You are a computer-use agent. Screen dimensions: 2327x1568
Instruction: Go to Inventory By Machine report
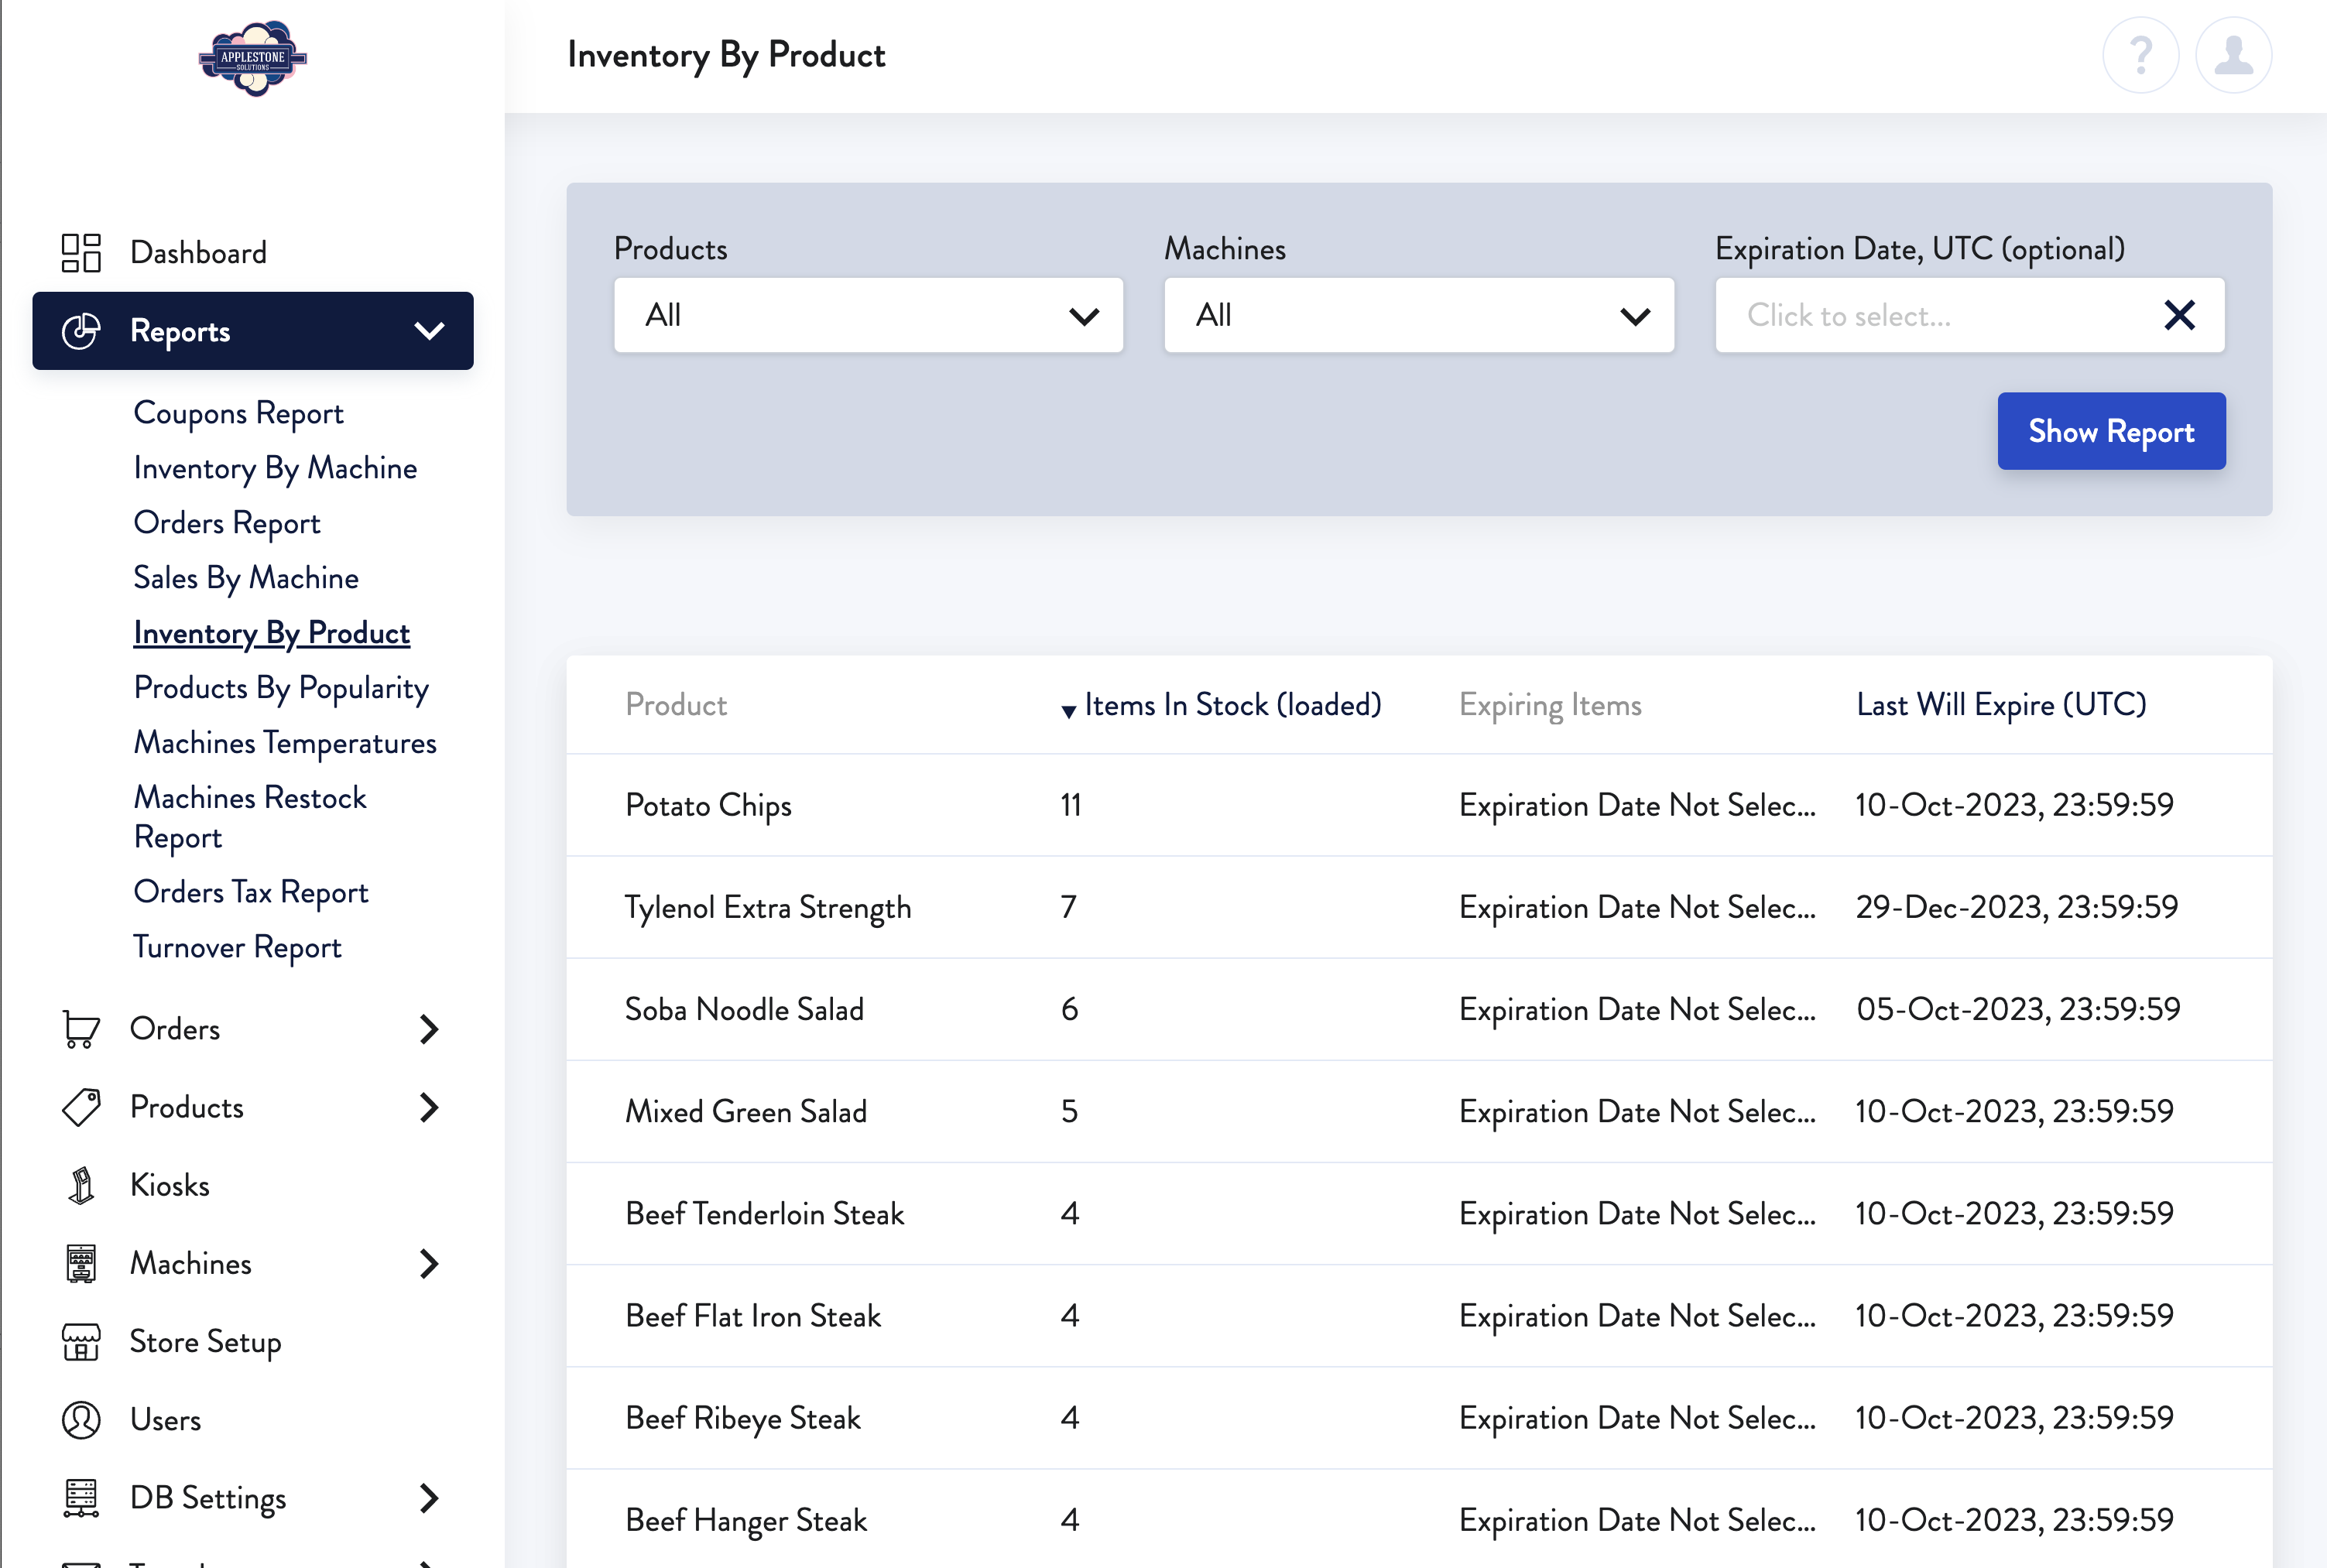click(275, 468)
